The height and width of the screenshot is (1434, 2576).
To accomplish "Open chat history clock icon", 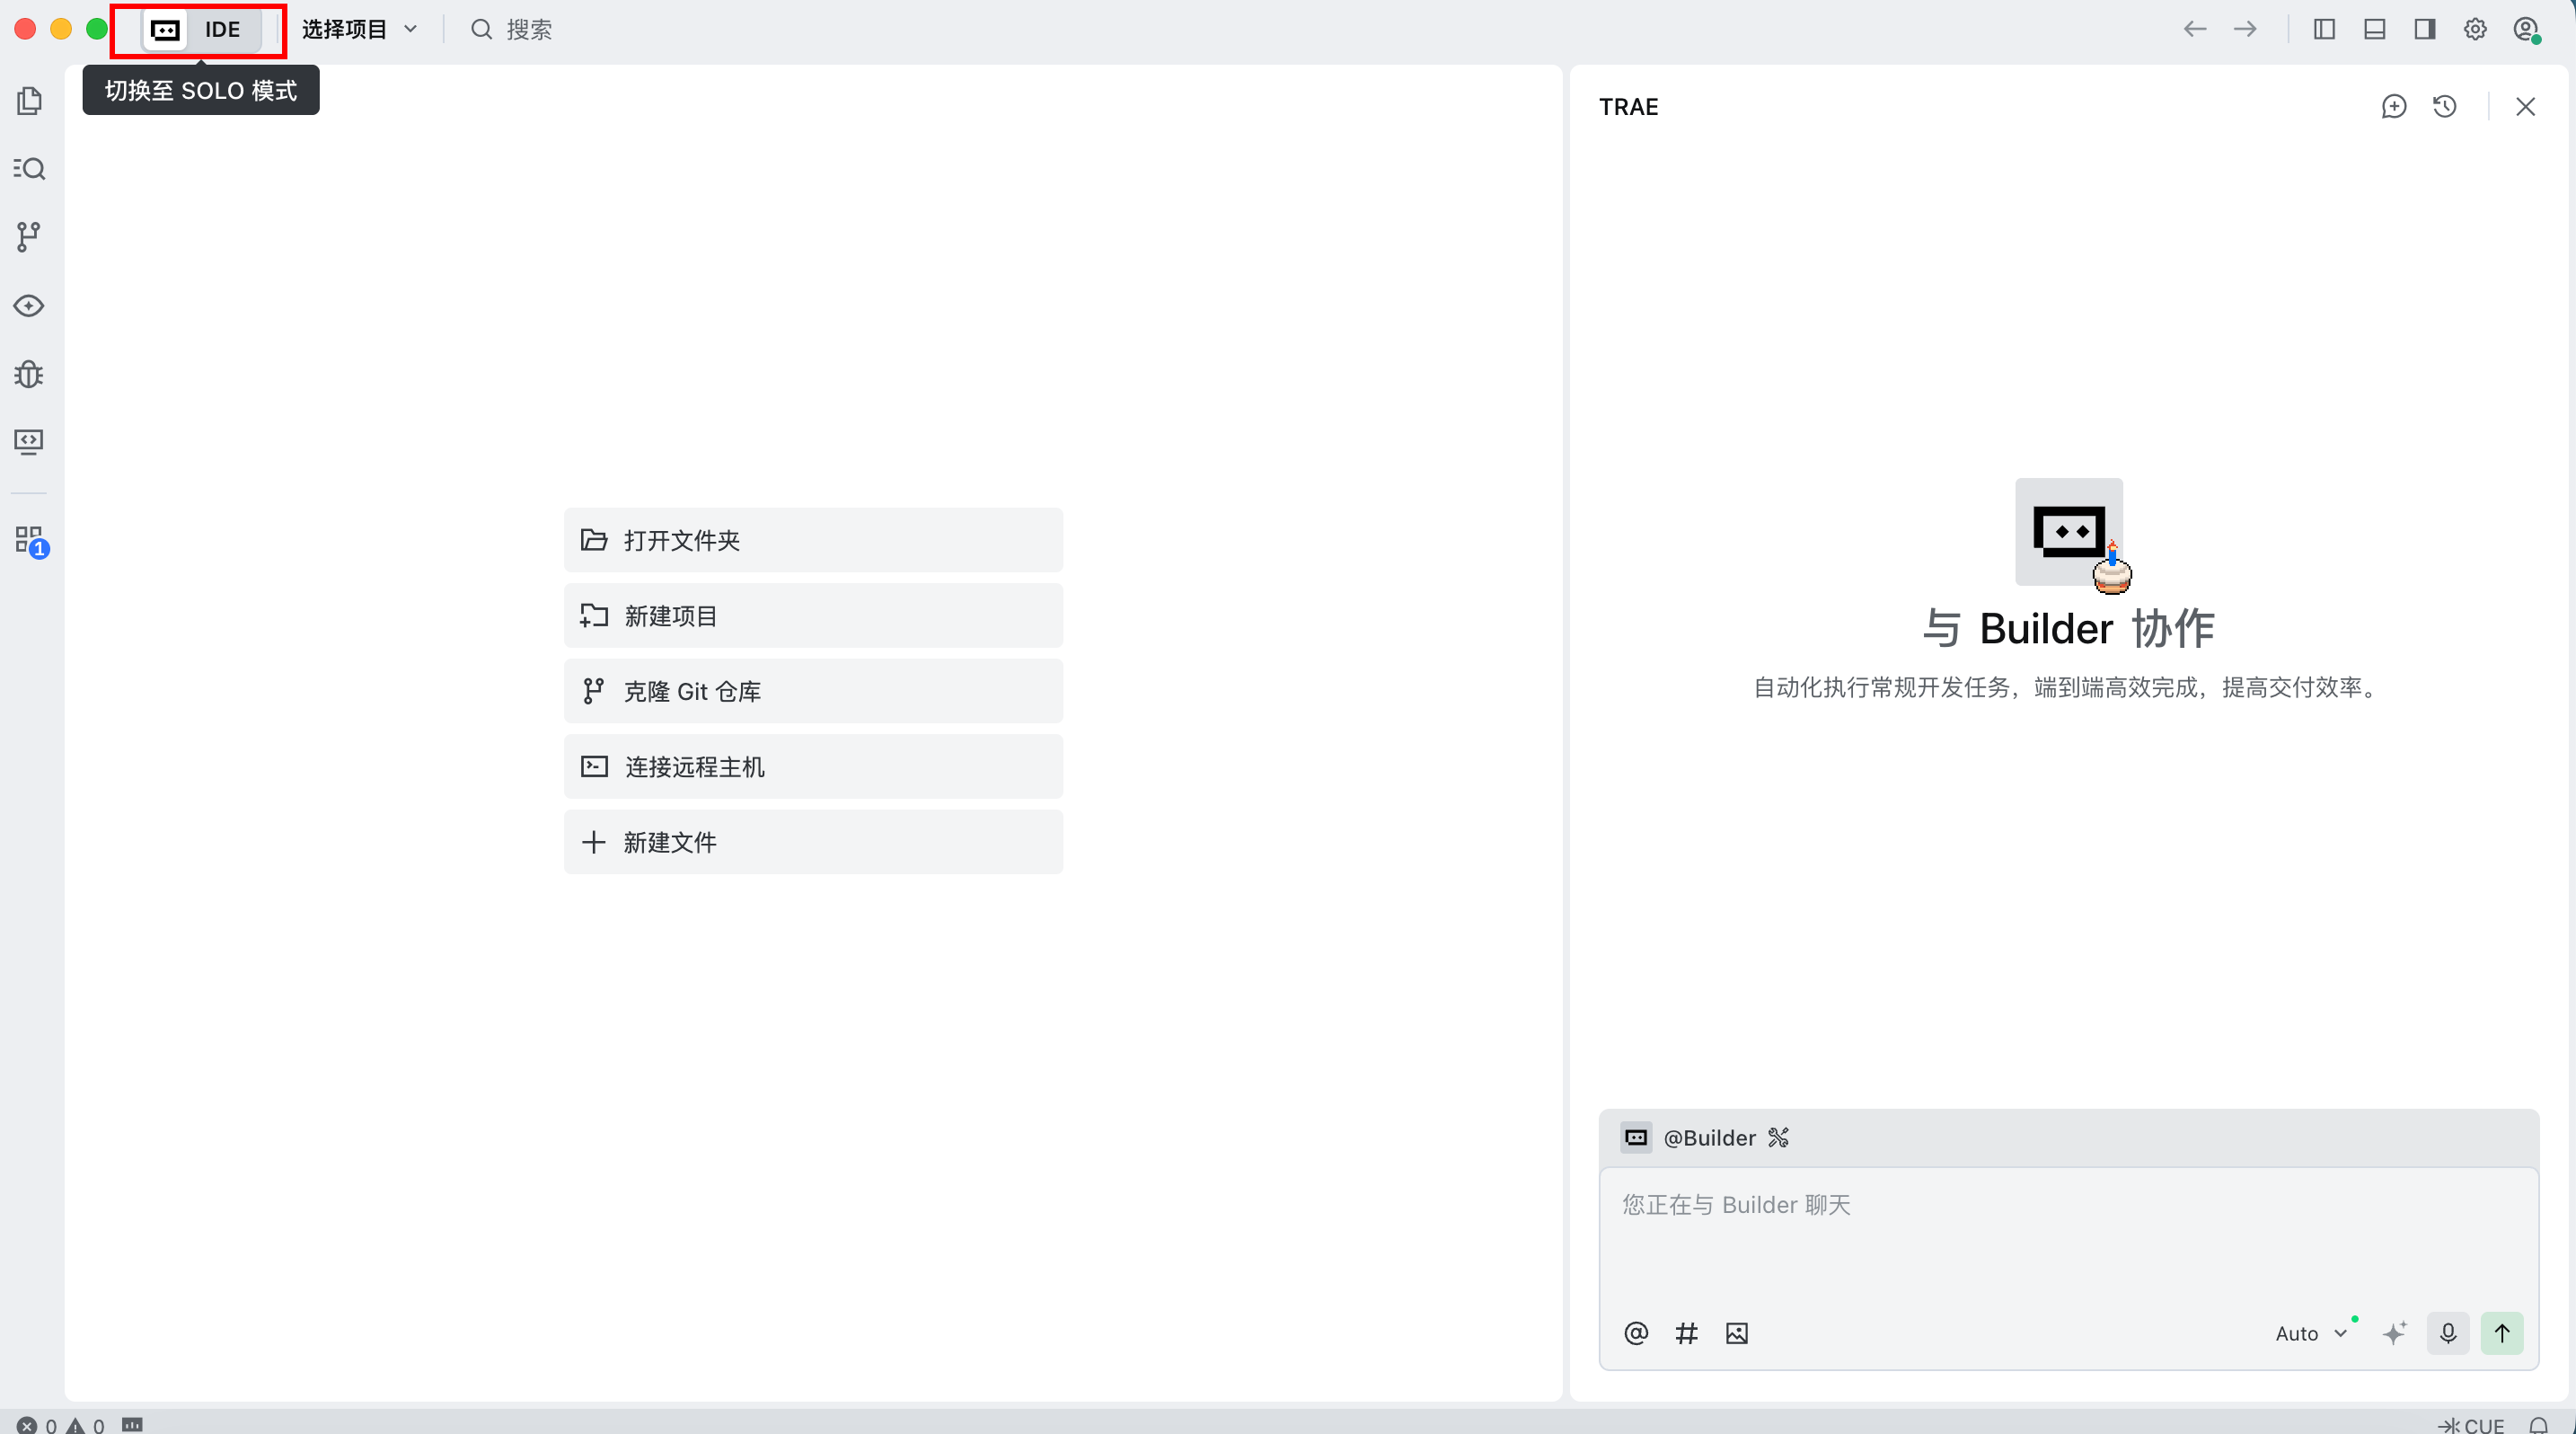I will coord(2444,107).
